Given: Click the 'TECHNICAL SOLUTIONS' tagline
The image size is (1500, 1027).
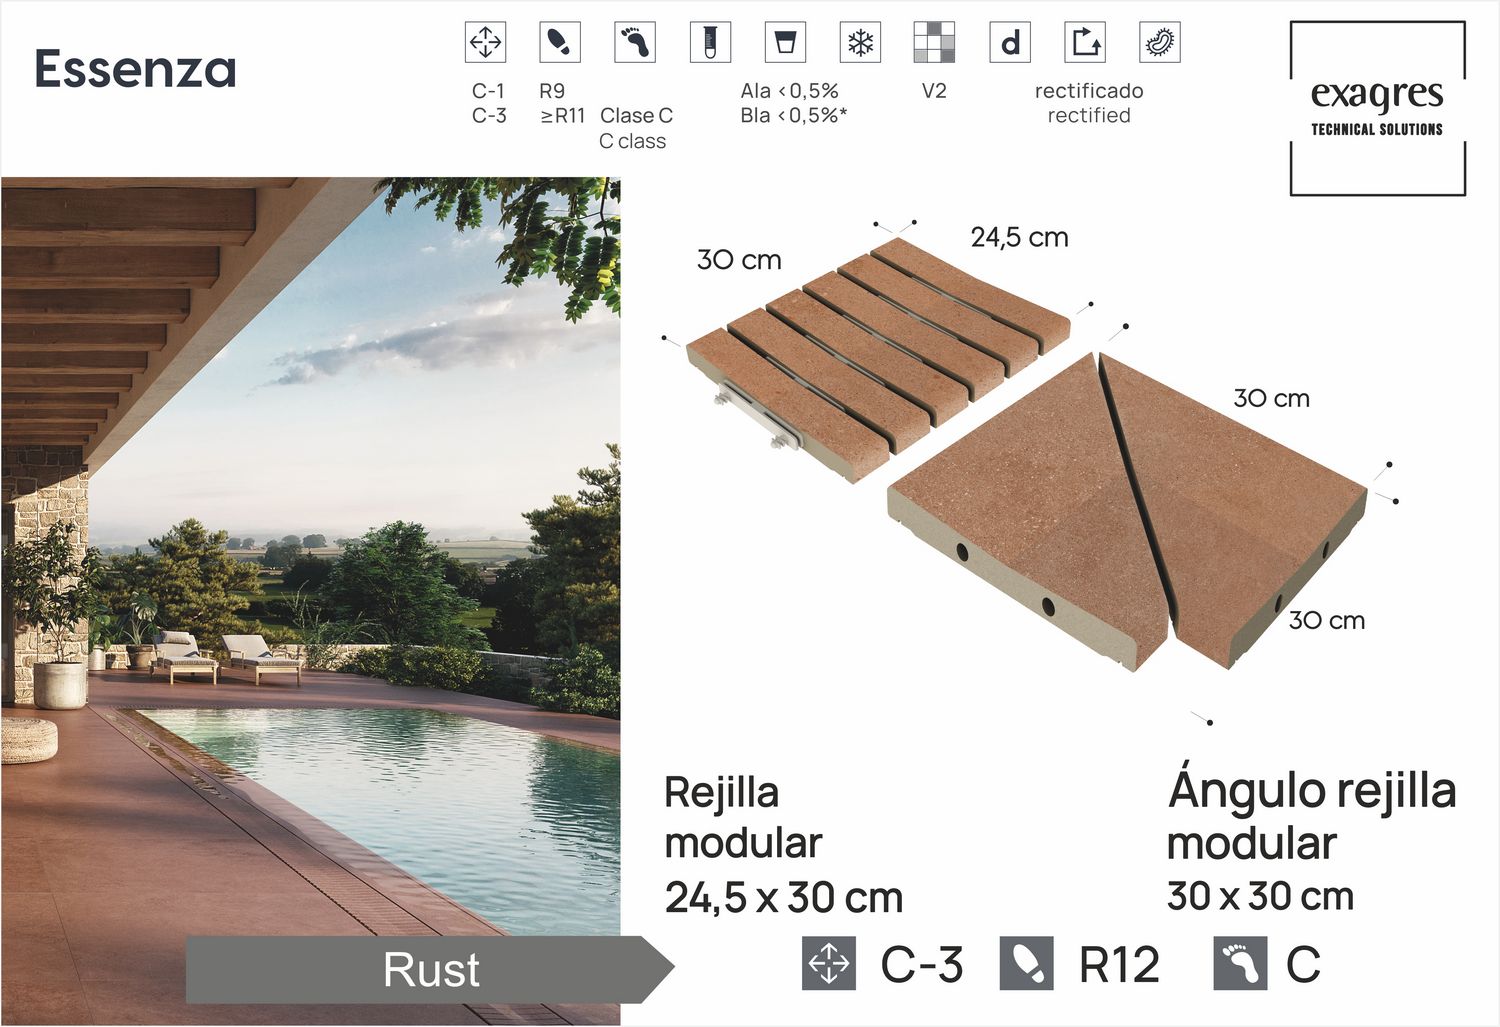Looking at the screenshot, I should [x=1377, y=129].
